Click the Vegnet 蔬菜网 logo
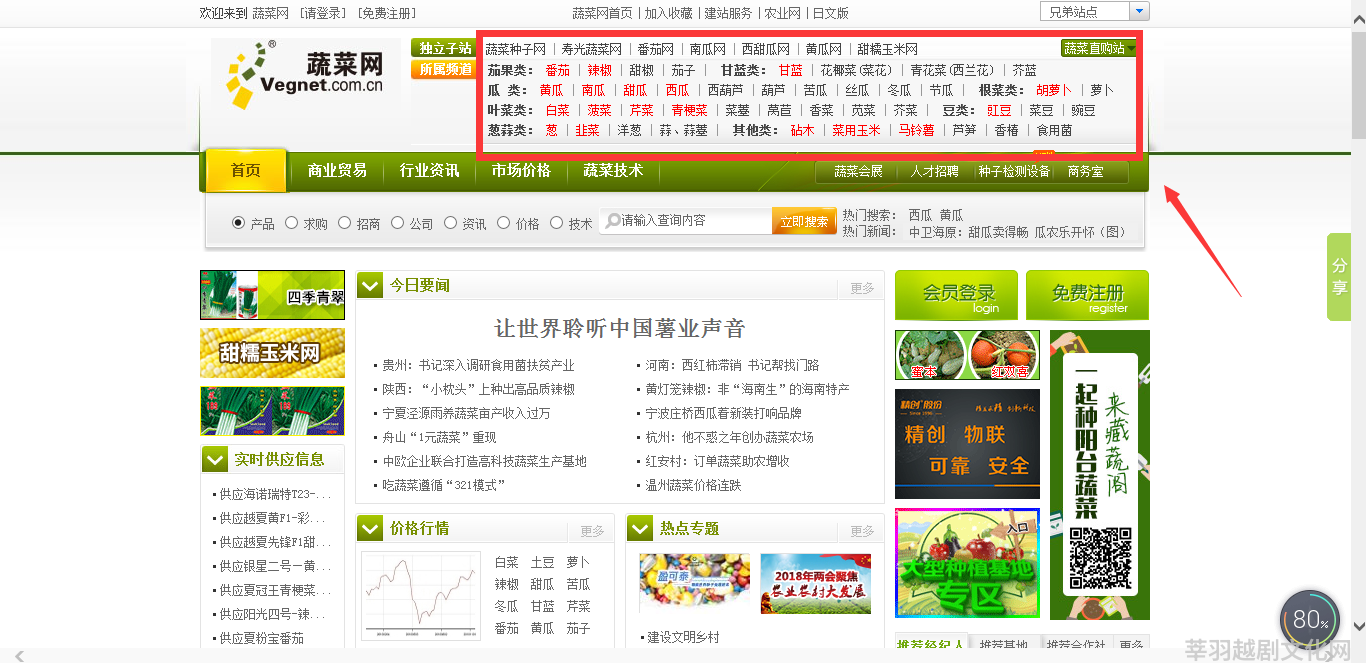The height and width of the screenshot is (663, 1366). pos(306,74)
